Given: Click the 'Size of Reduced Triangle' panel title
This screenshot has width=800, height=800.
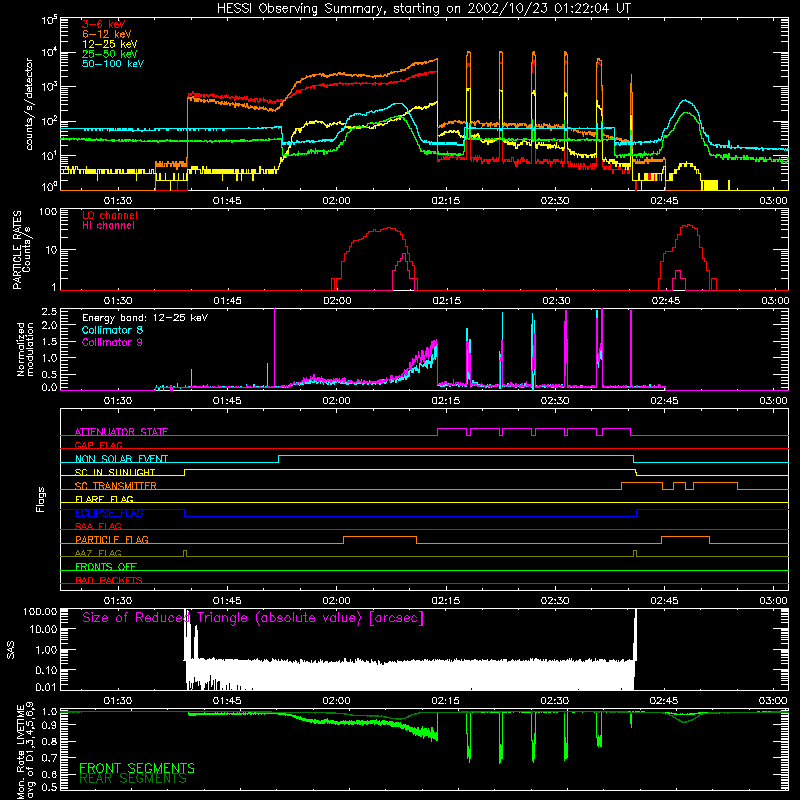Looking at the screenshot, I should pyautogui.click(x=253, y=618).
